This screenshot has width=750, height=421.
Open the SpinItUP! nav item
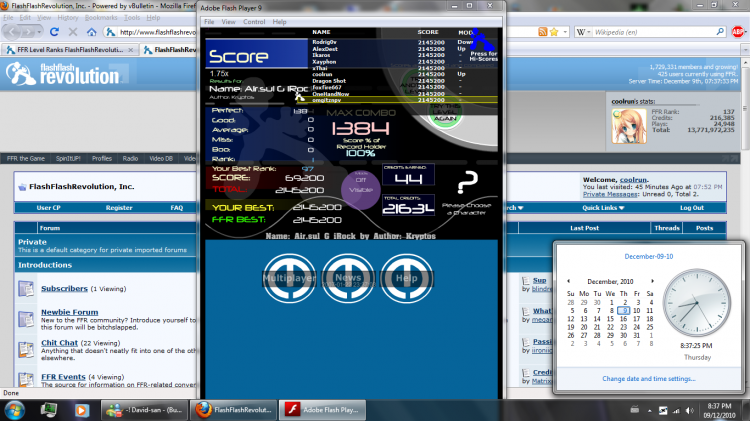pyautogui.click(x=68, y=158)
